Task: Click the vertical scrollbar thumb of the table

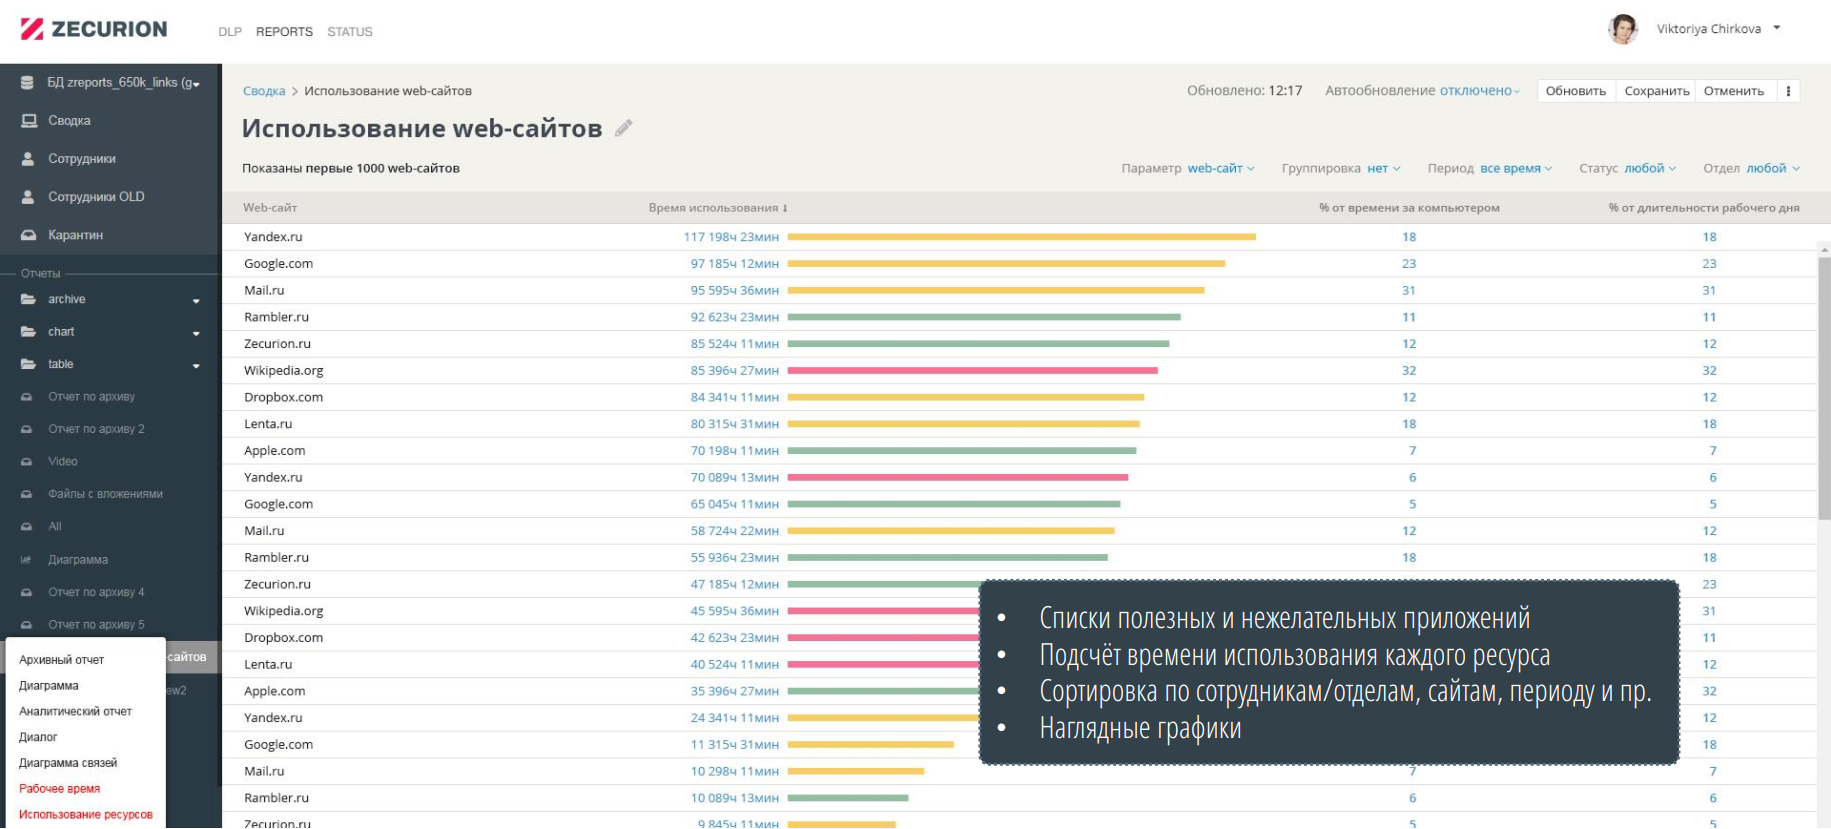Action: [1824, 388]
